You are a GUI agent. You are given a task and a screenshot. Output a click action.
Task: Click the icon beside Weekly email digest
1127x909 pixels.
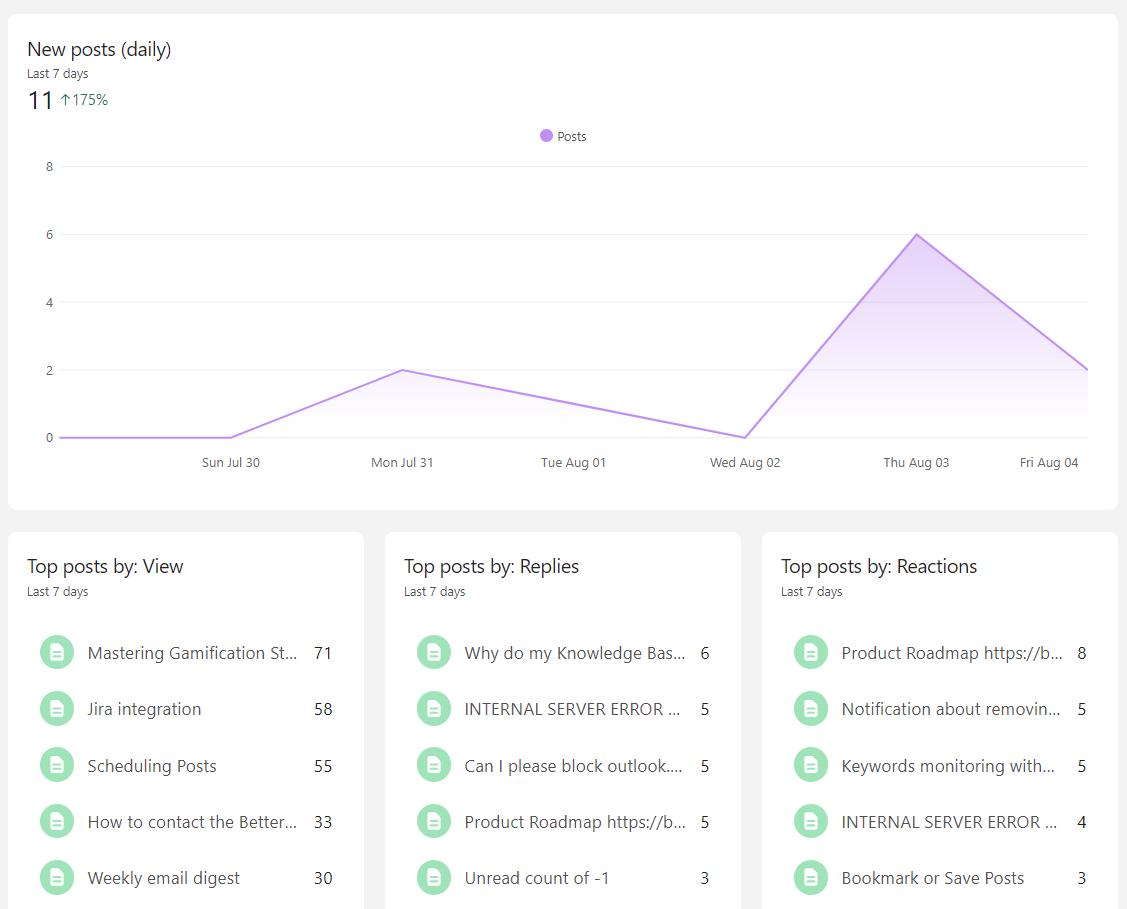coord(57,878)
